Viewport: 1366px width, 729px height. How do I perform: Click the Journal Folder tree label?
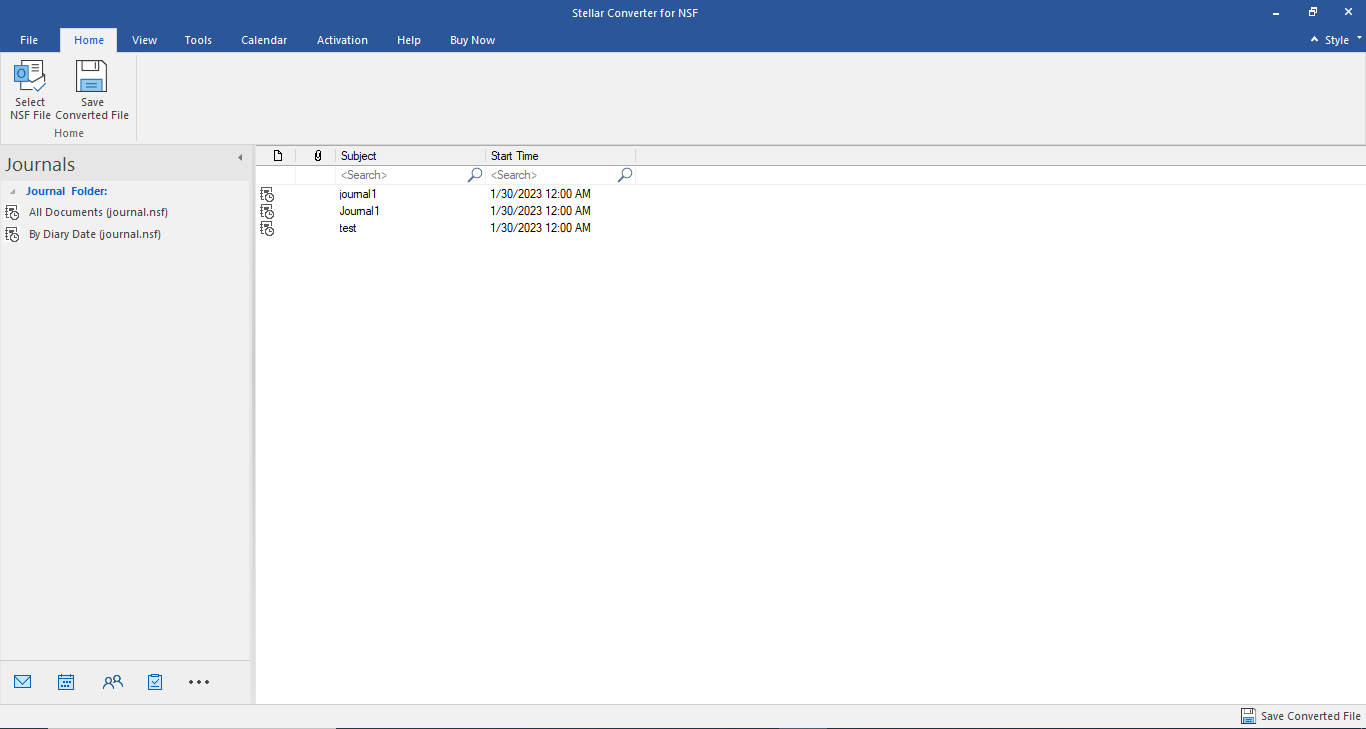pyautogui.click(x=66, y=191)
